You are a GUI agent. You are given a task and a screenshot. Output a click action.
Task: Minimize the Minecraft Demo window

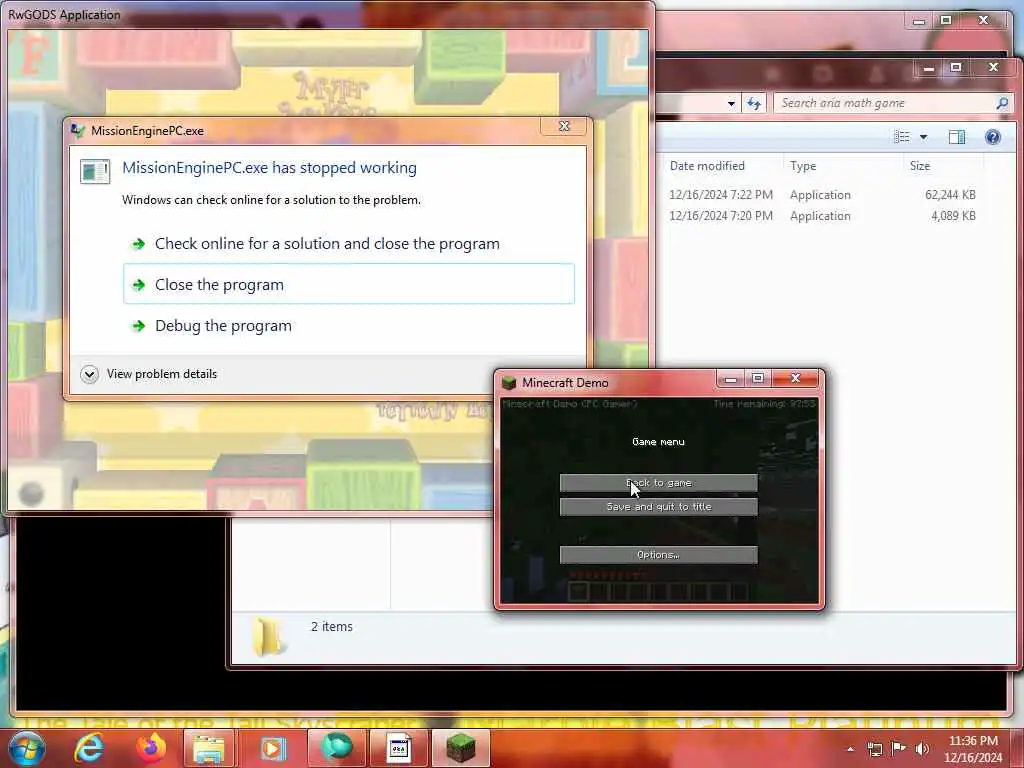click(x=731, y=378)
